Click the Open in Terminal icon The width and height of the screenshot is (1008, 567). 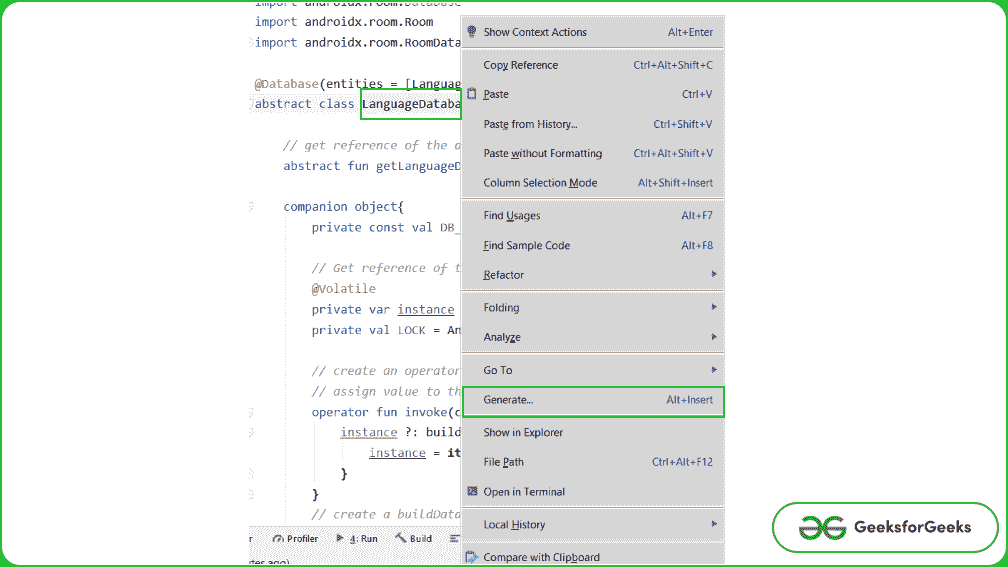point(472,492)
